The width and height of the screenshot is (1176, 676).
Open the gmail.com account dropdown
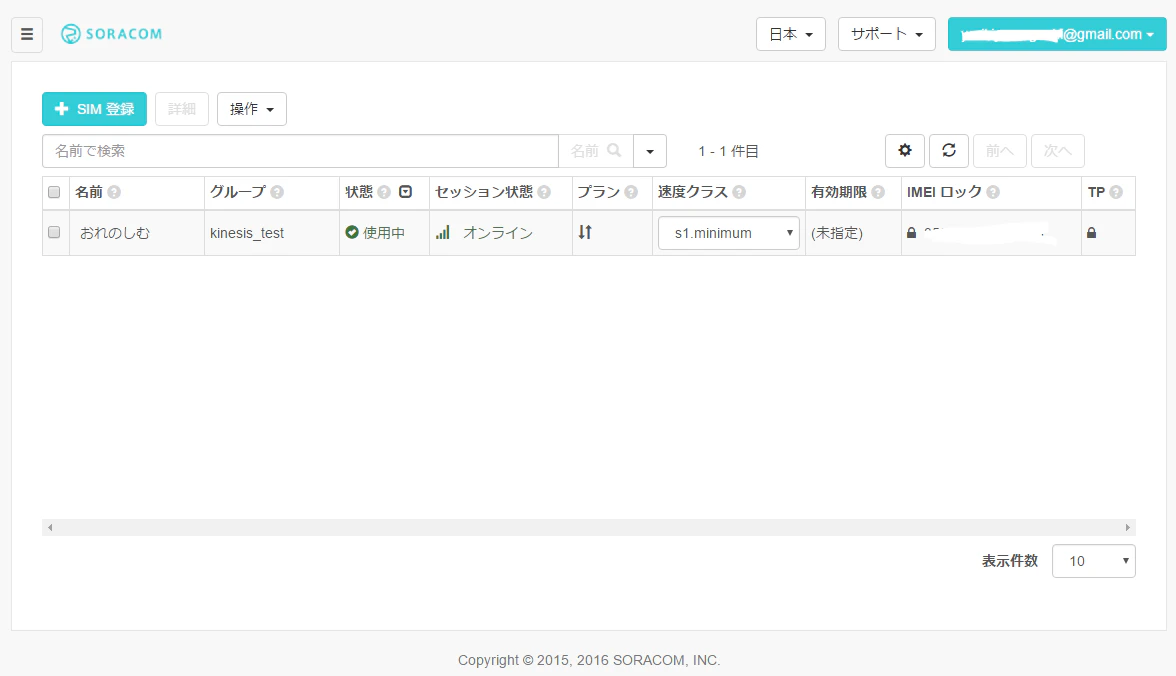[x=1057, y=35]
